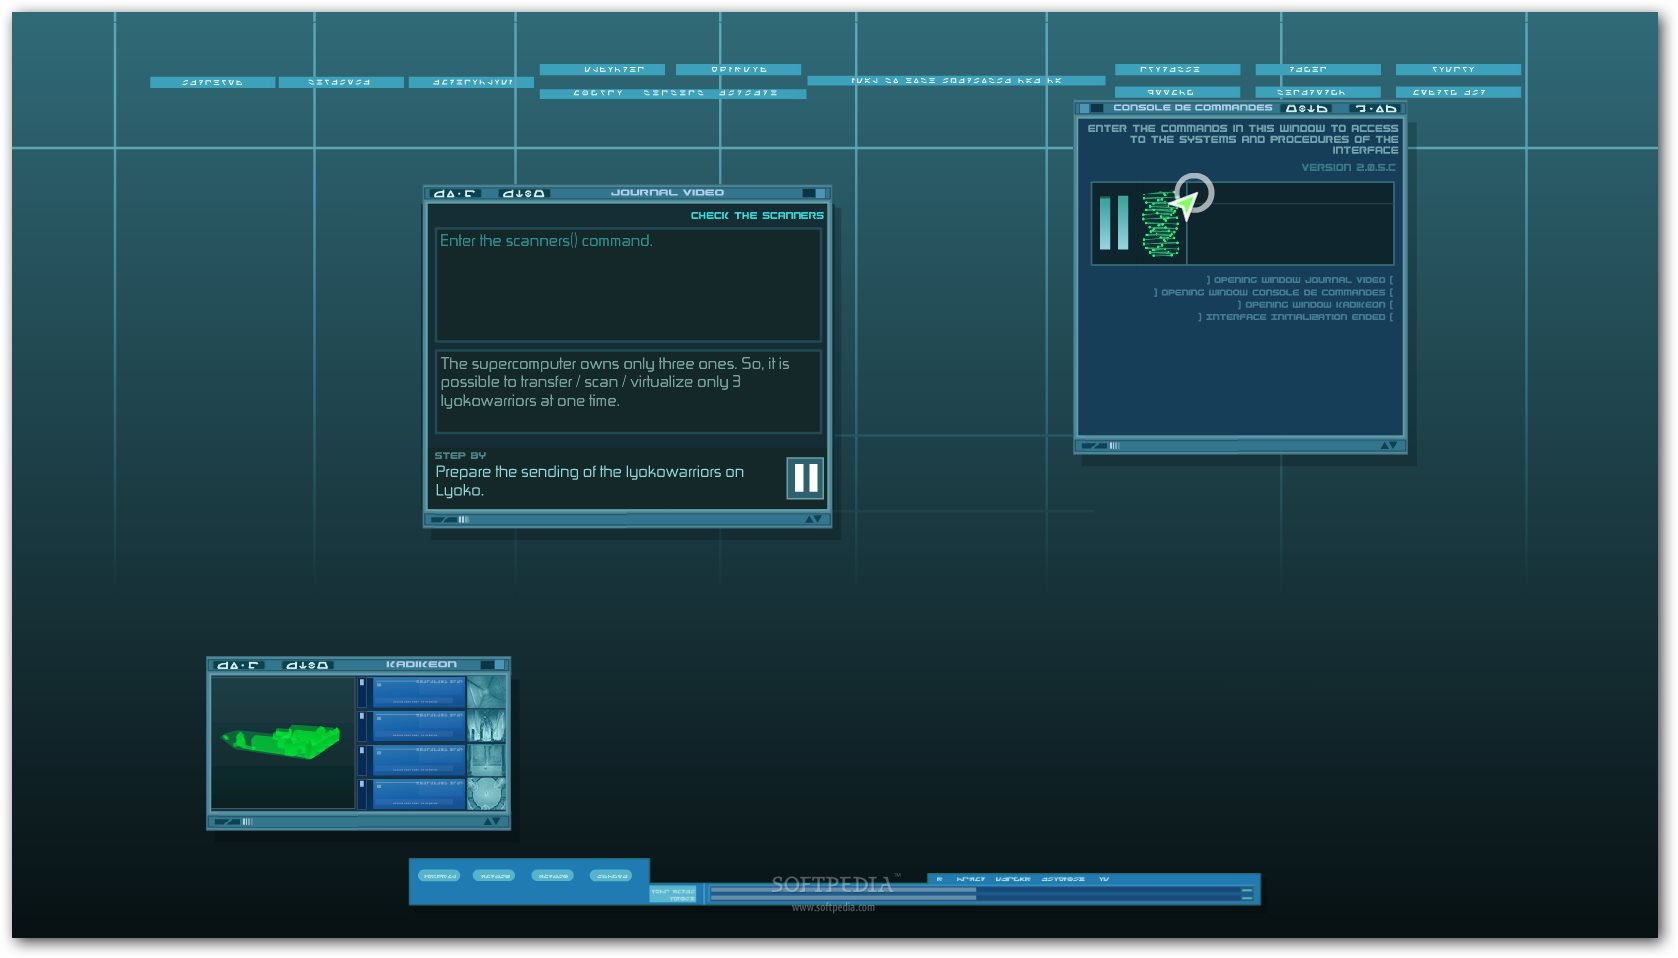
Task: Click the upper small icon ending bottom progress bars
Action: (x=1247, y=889)
